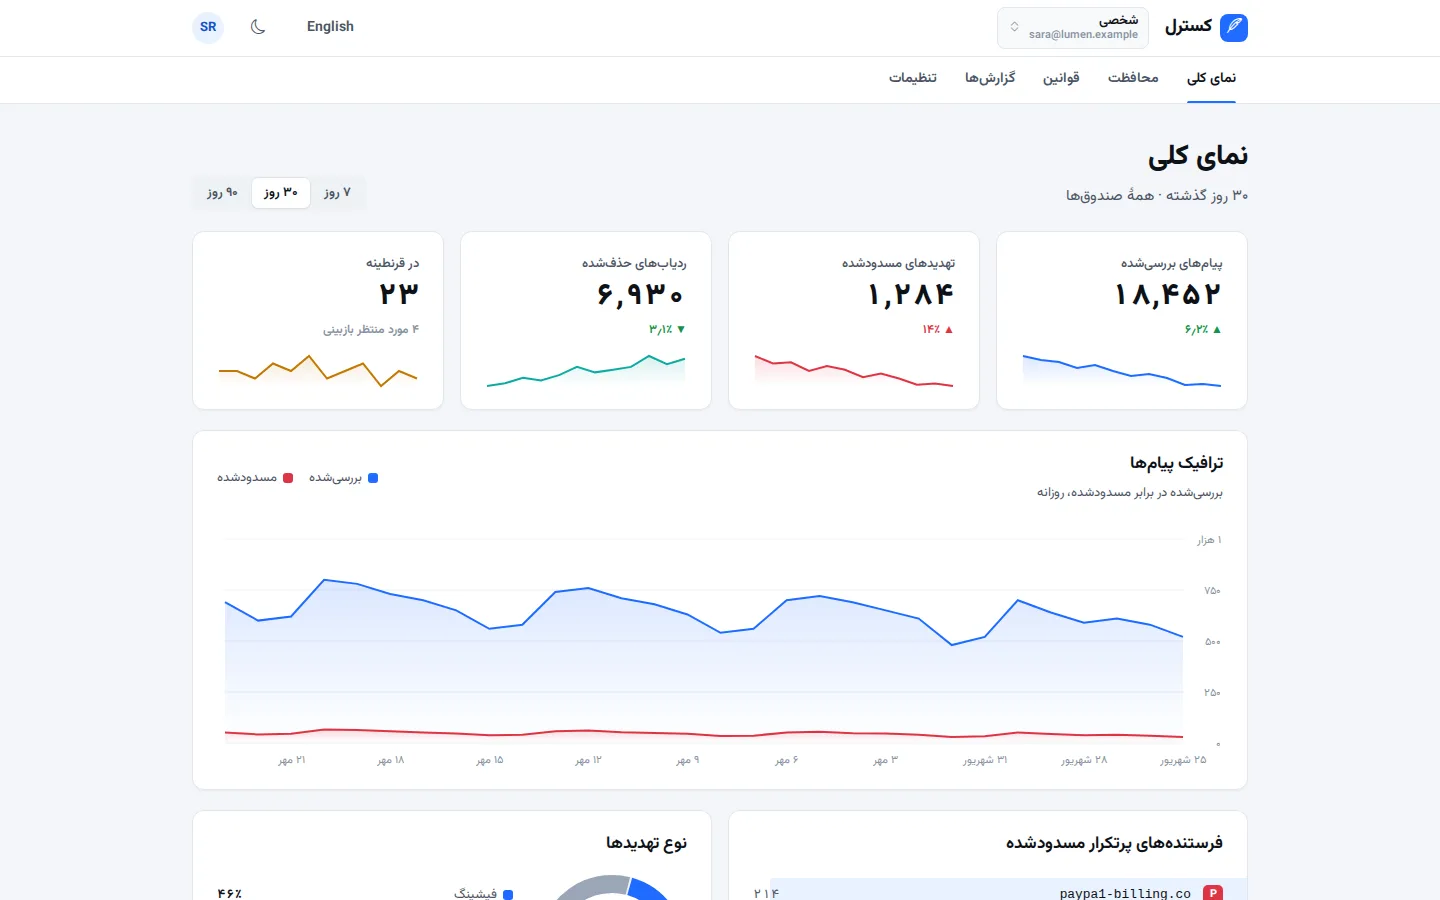
Task: Select the ۷ روز time range
Action: click(337, 192)
